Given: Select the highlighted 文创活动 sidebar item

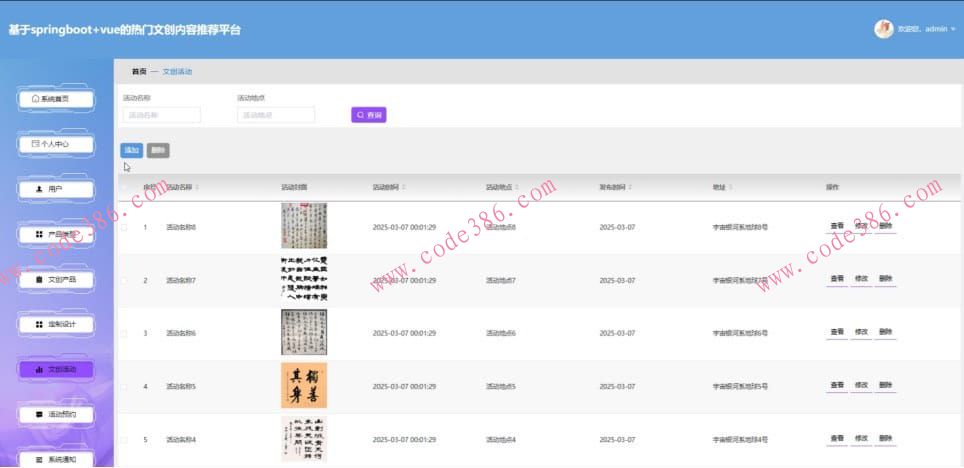Looking at the screenshot, I should point(56,370).
